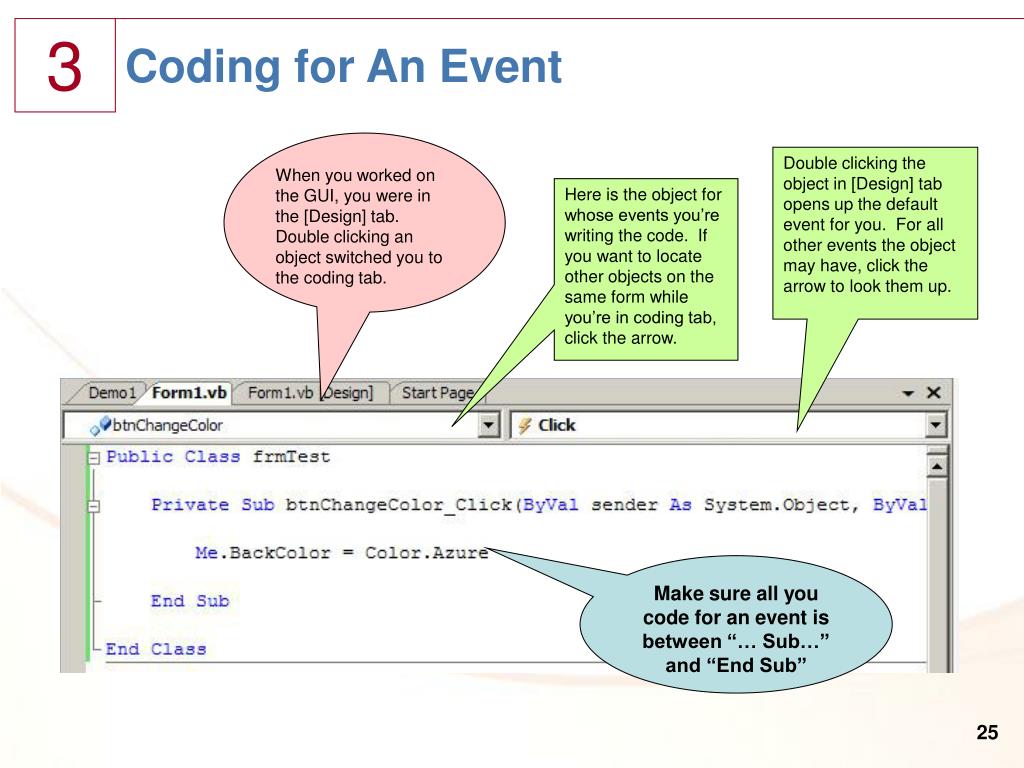Open the Form1.vb [Design] tab
The height and width of the screenshot is (768, 1024).
pos(311,392)
